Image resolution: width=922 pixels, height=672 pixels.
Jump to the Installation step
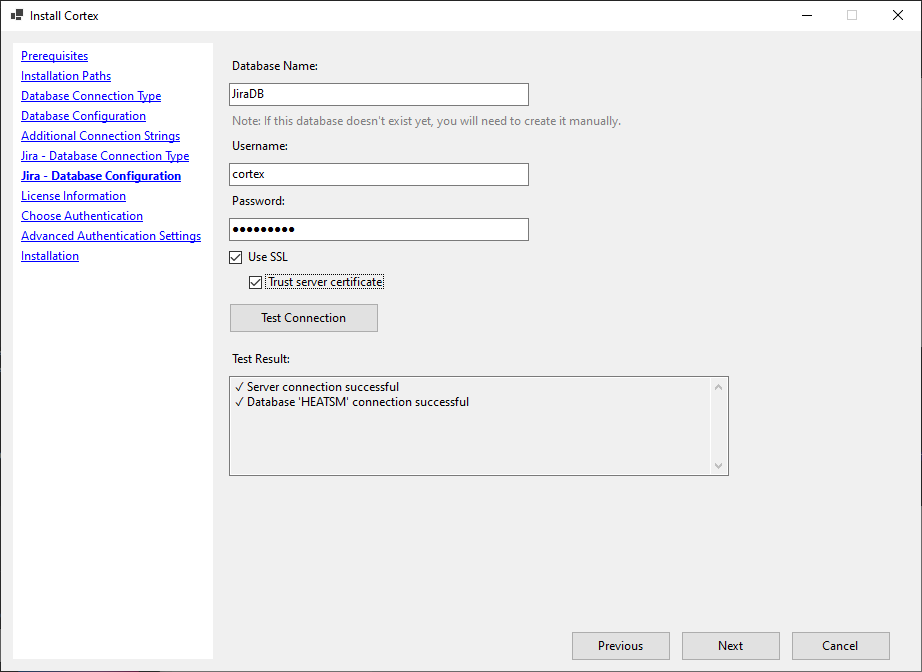(x=50, y=255)
